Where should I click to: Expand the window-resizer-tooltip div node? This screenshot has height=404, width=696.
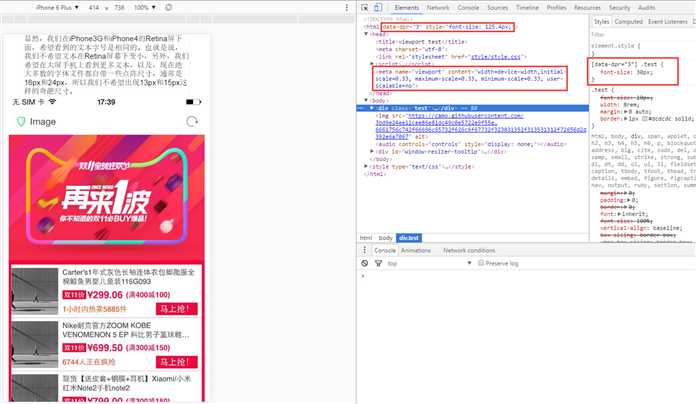coord(372,151)
